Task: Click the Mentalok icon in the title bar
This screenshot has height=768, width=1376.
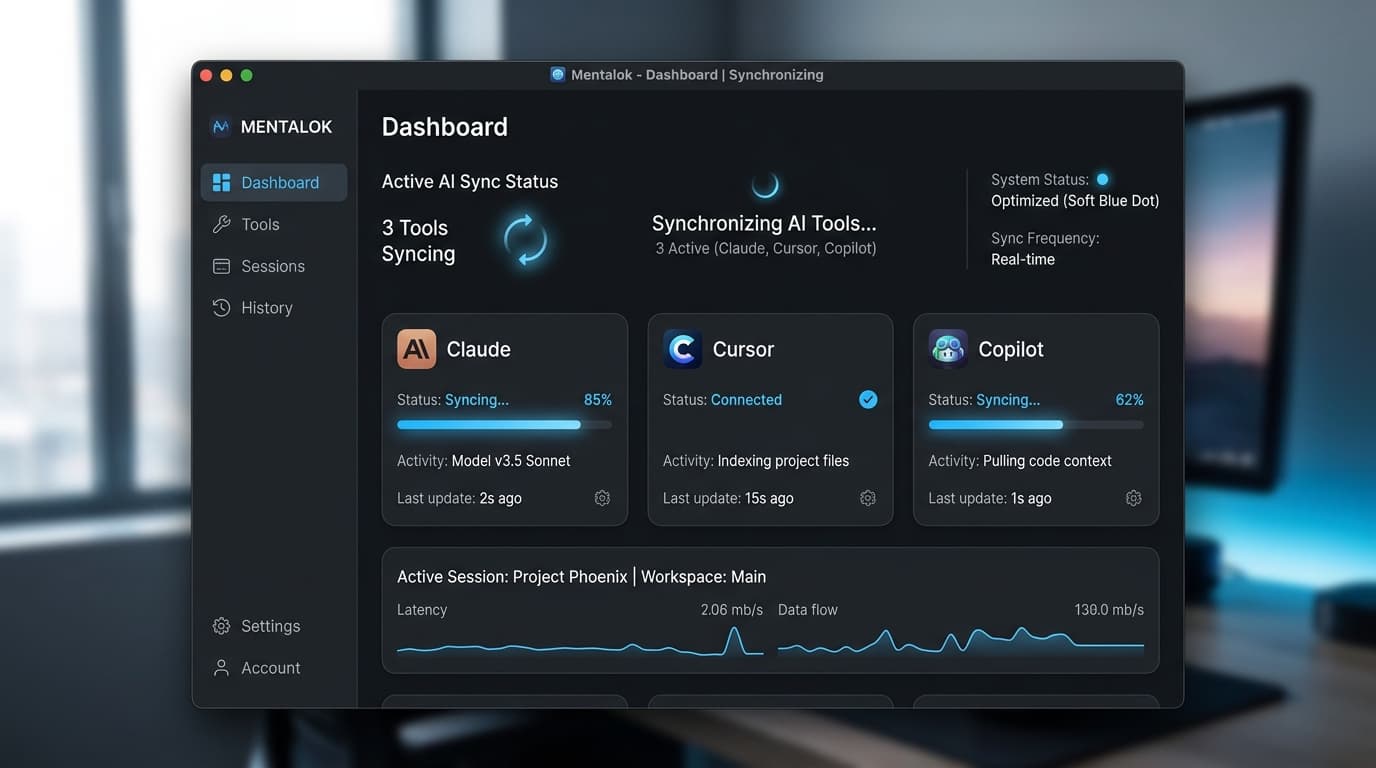Action: 558,75
